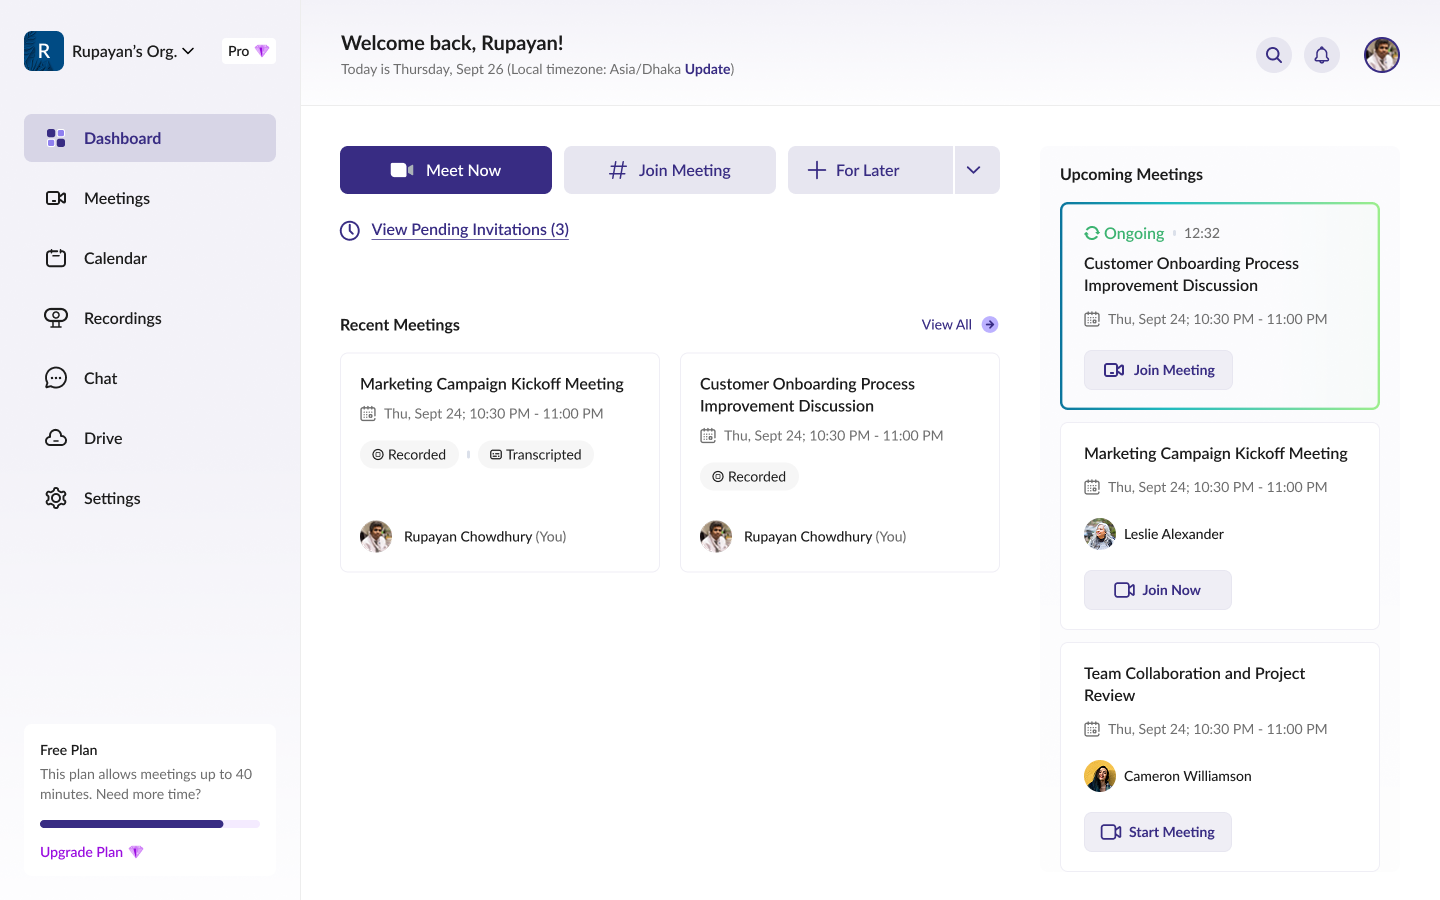Screen dimensions: 1440x900
Task: Open the Meetings sidebar section
Action: (116, 198)
